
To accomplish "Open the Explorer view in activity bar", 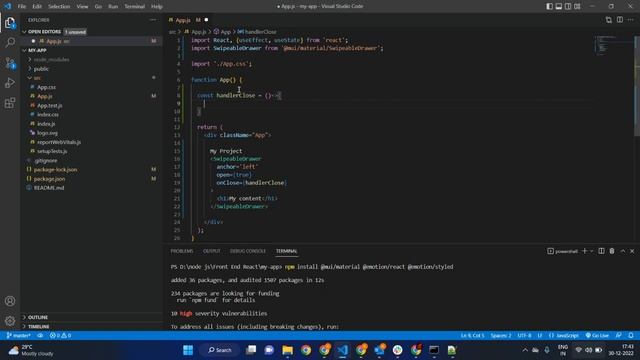I will pos(10,23).
